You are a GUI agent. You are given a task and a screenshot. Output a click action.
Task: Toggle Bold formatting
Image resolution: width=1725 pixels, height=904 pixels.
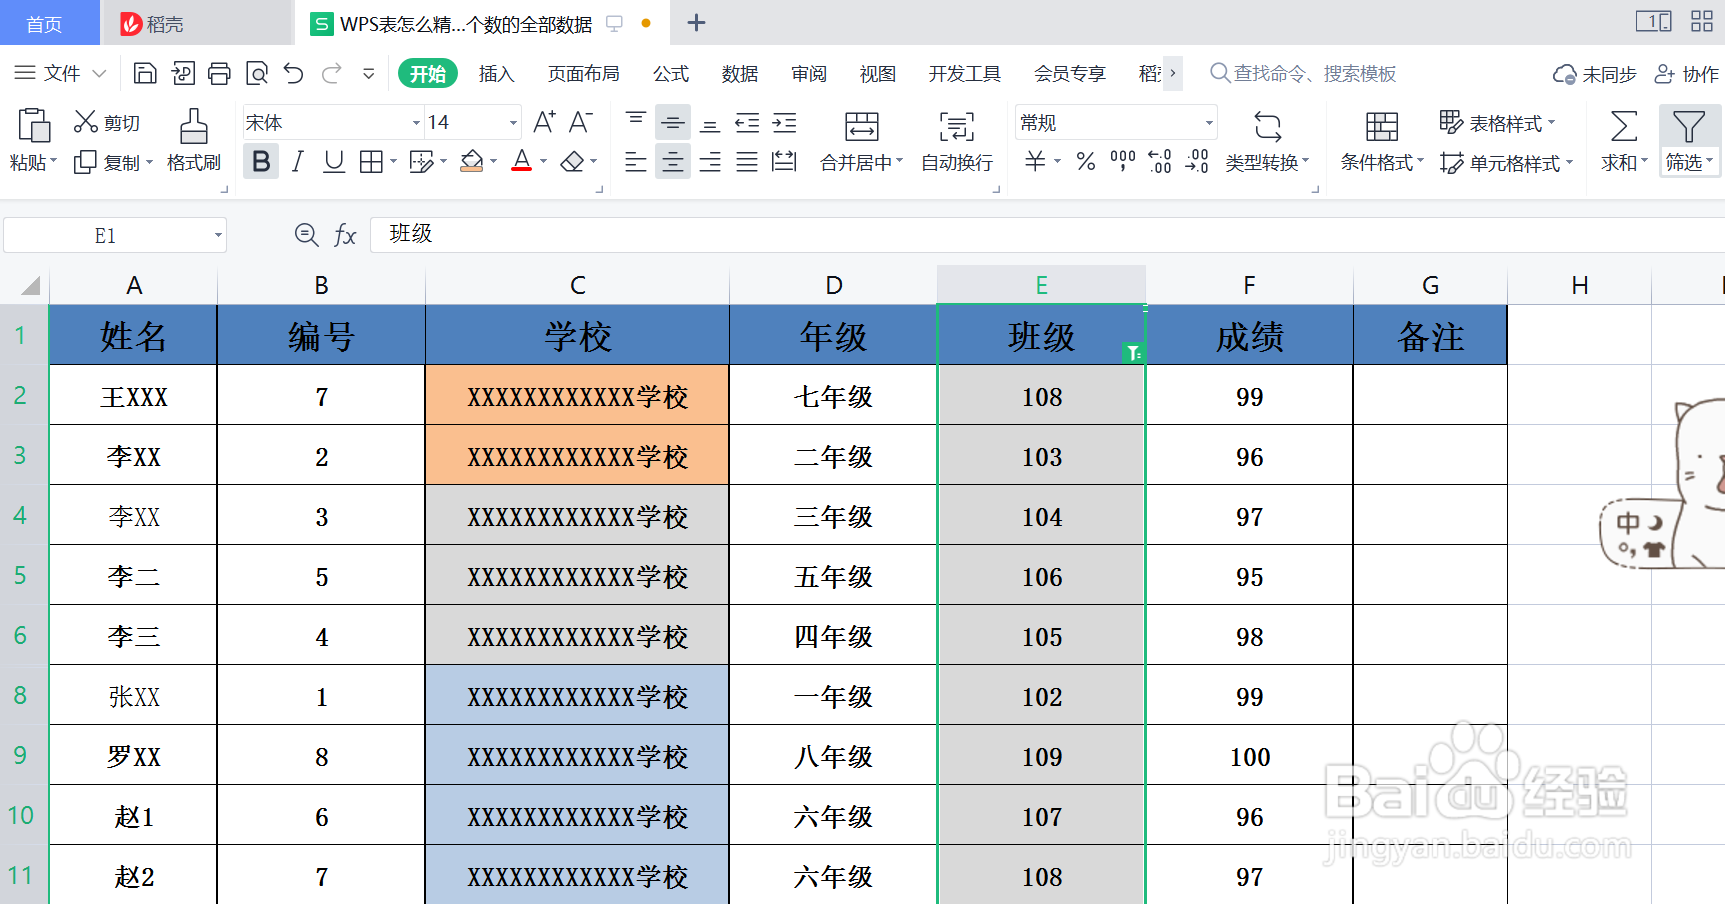[x=261, y=162]
